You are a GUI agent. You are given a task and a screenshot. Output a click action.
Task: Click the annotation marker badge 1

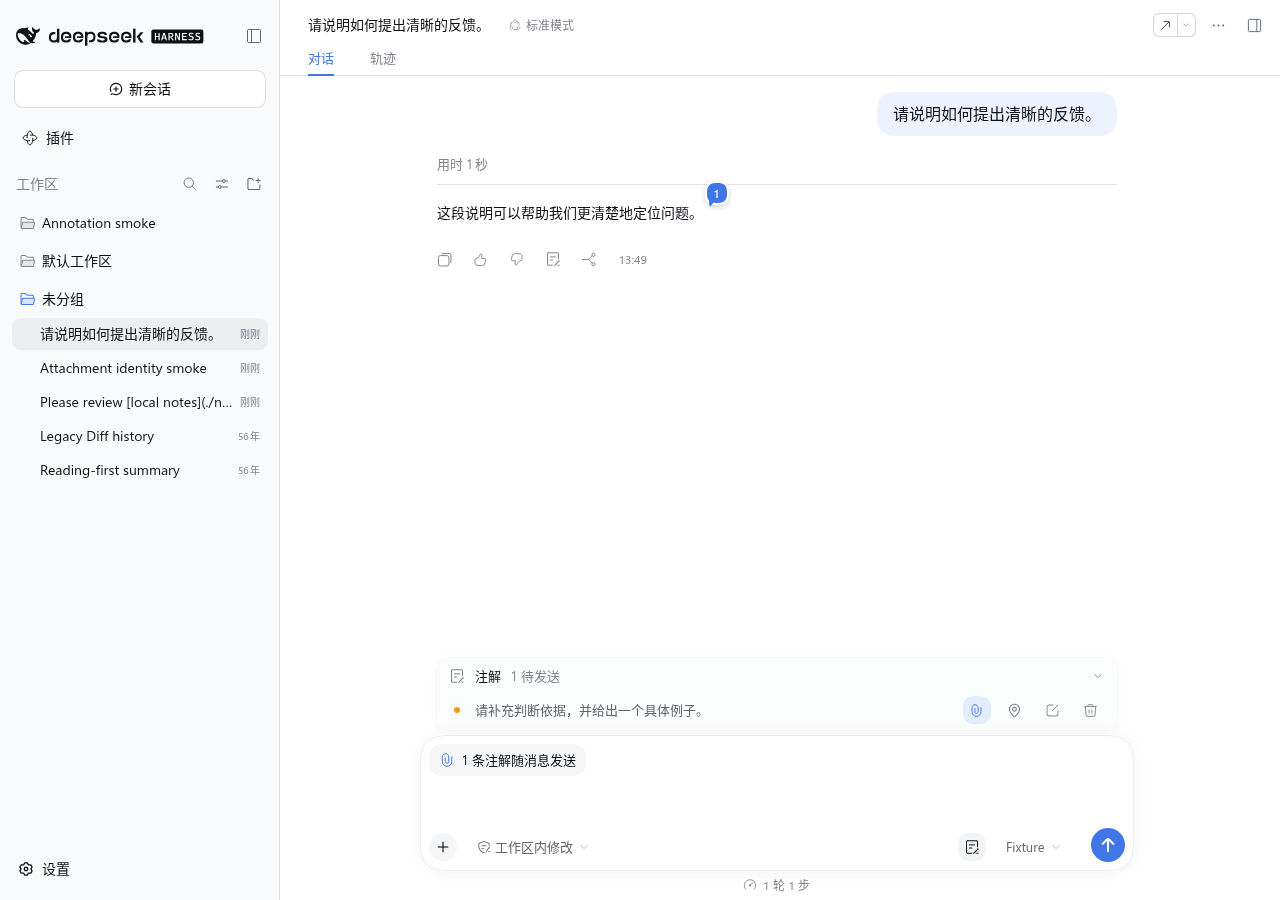(716, 194)
